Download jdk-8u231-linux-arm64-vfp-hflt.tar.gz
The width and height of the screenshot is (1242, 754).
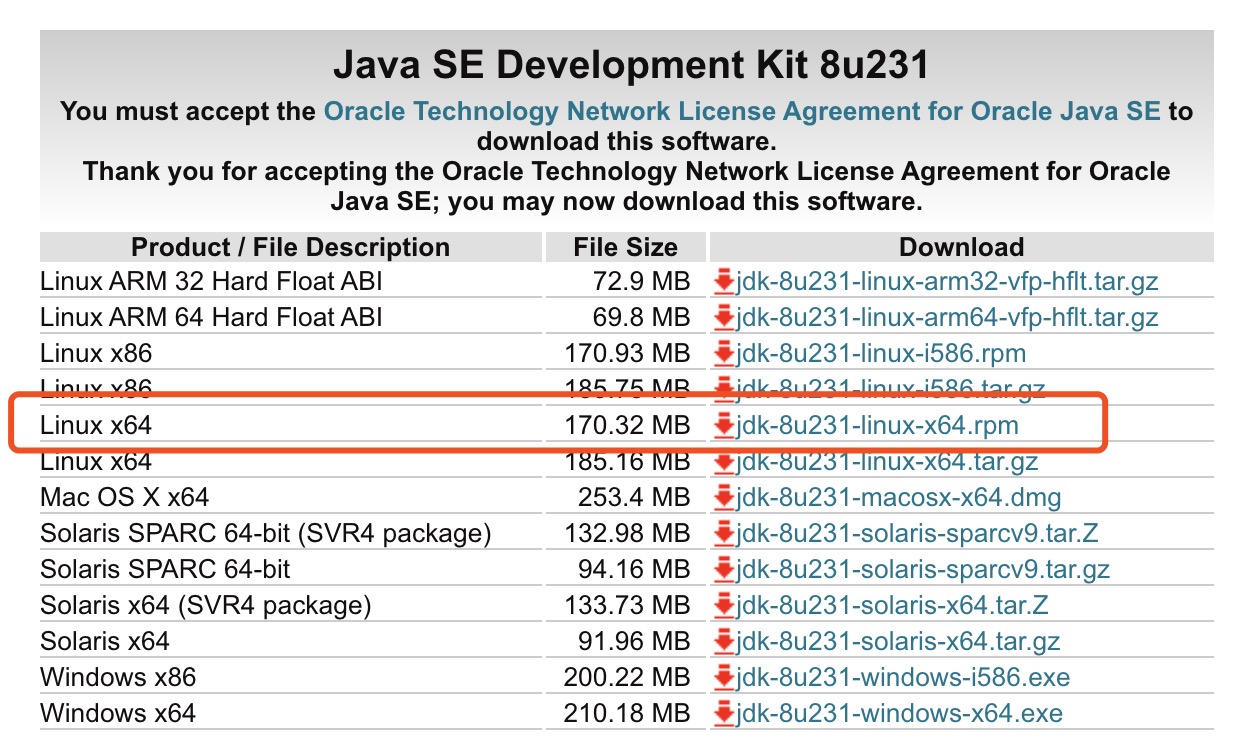[x=947, y=318]
